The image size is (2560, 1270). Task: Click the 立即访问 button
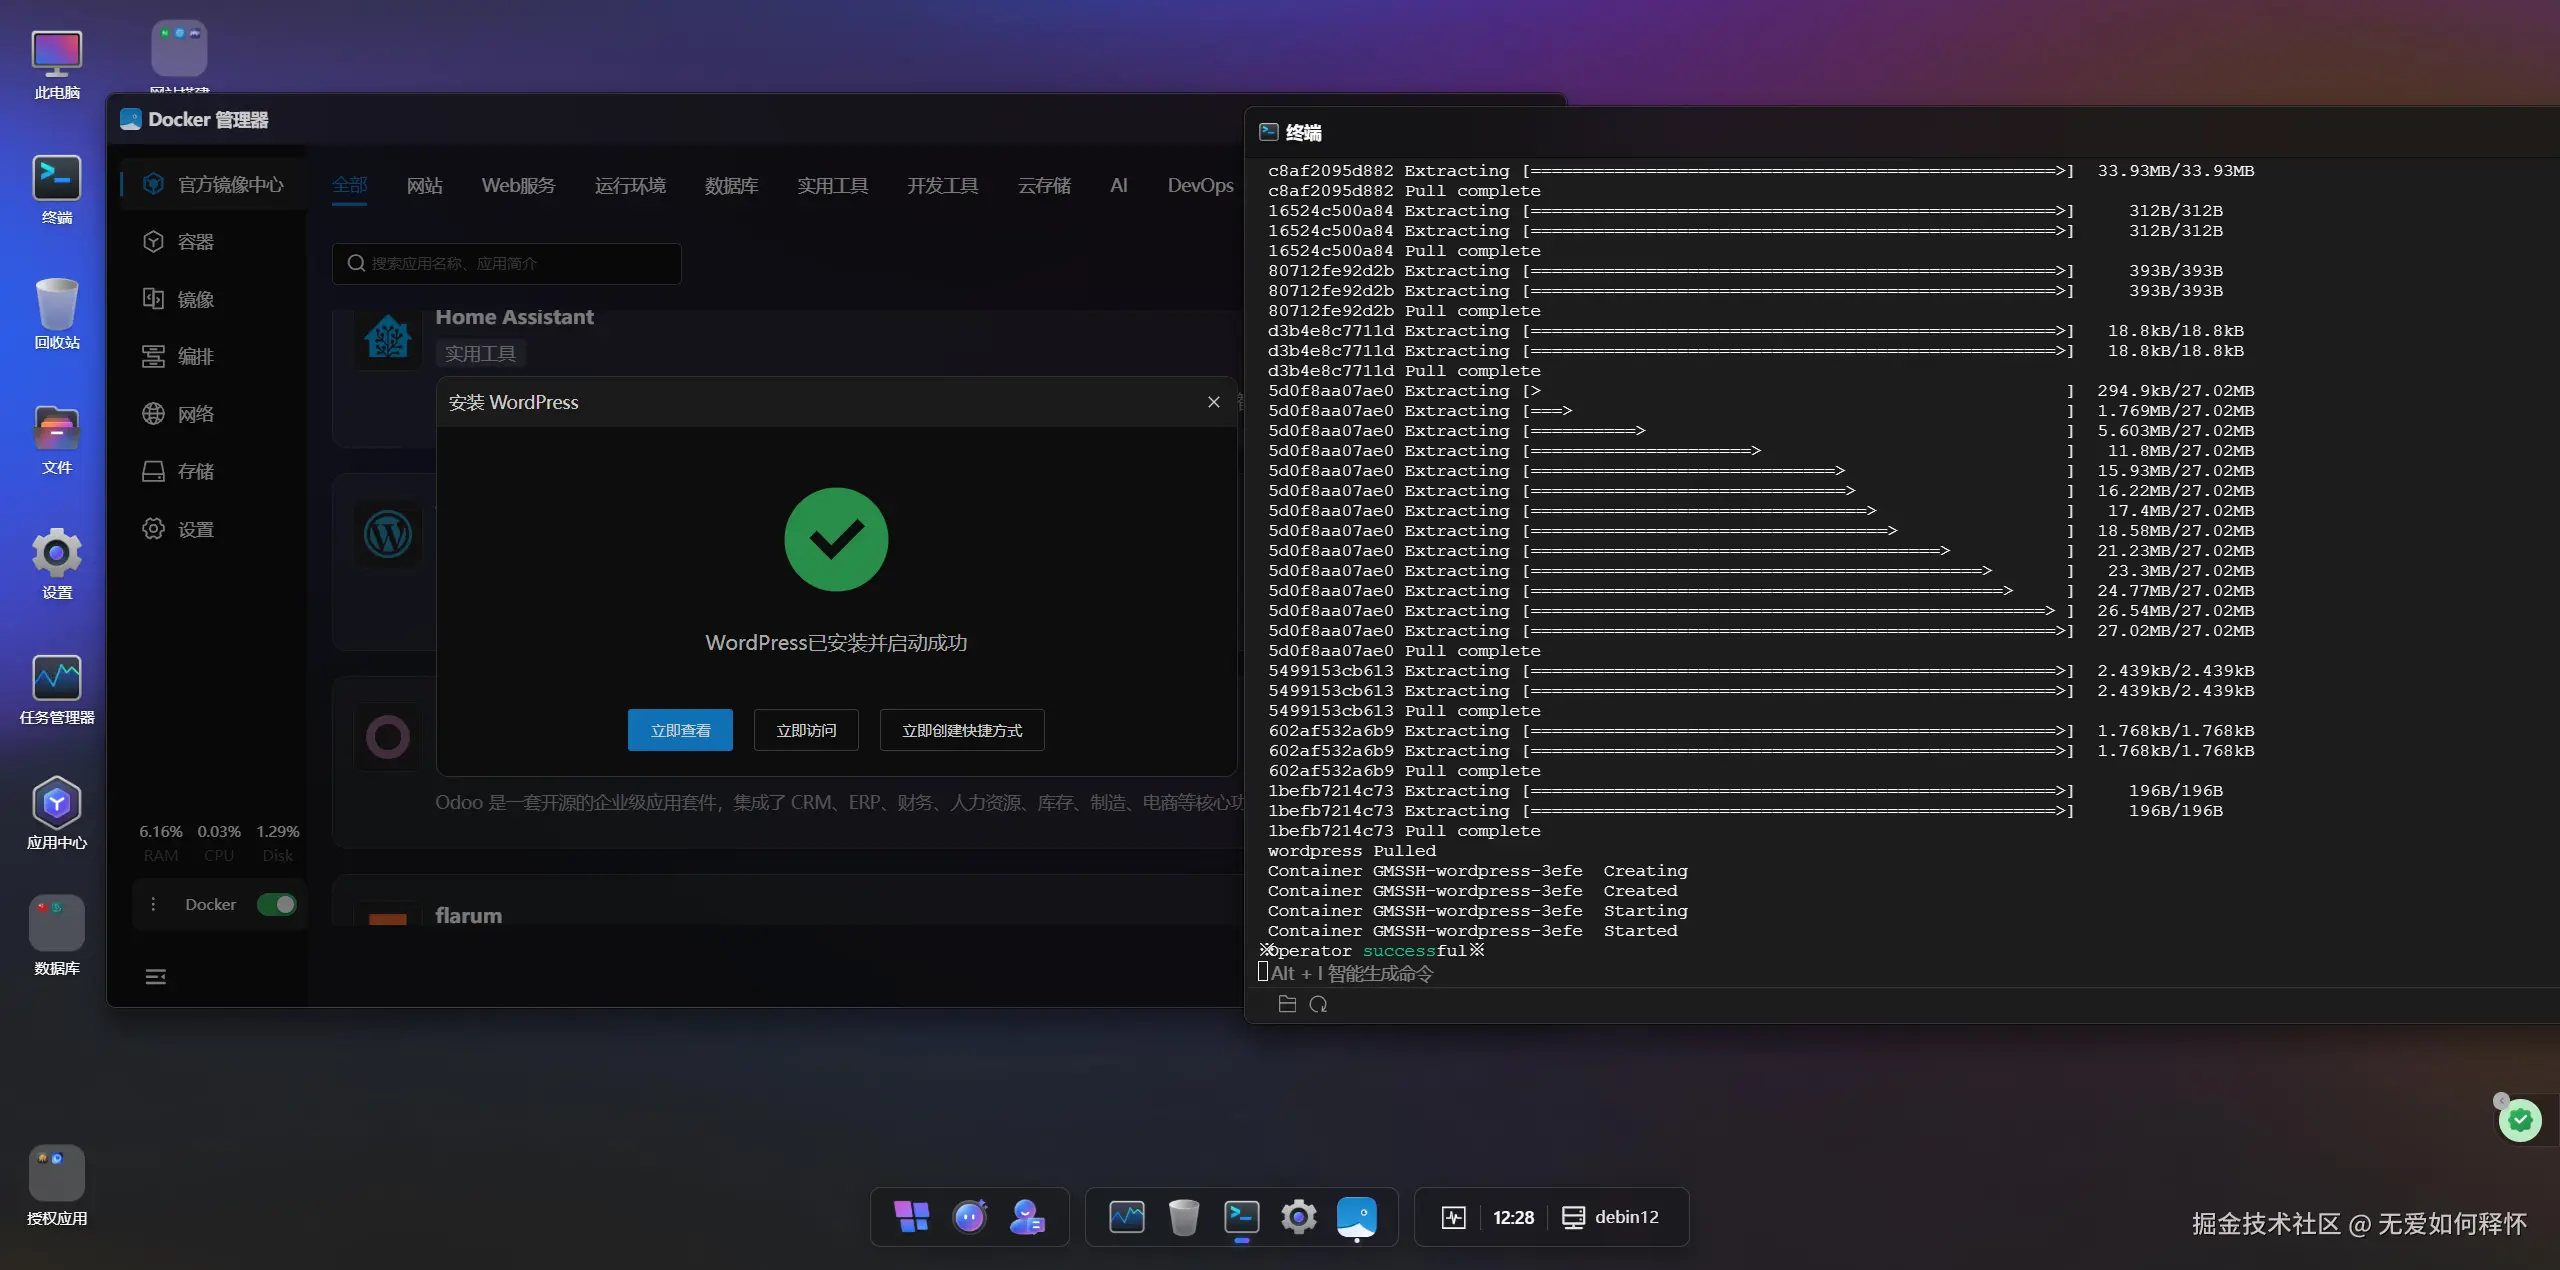806,730
